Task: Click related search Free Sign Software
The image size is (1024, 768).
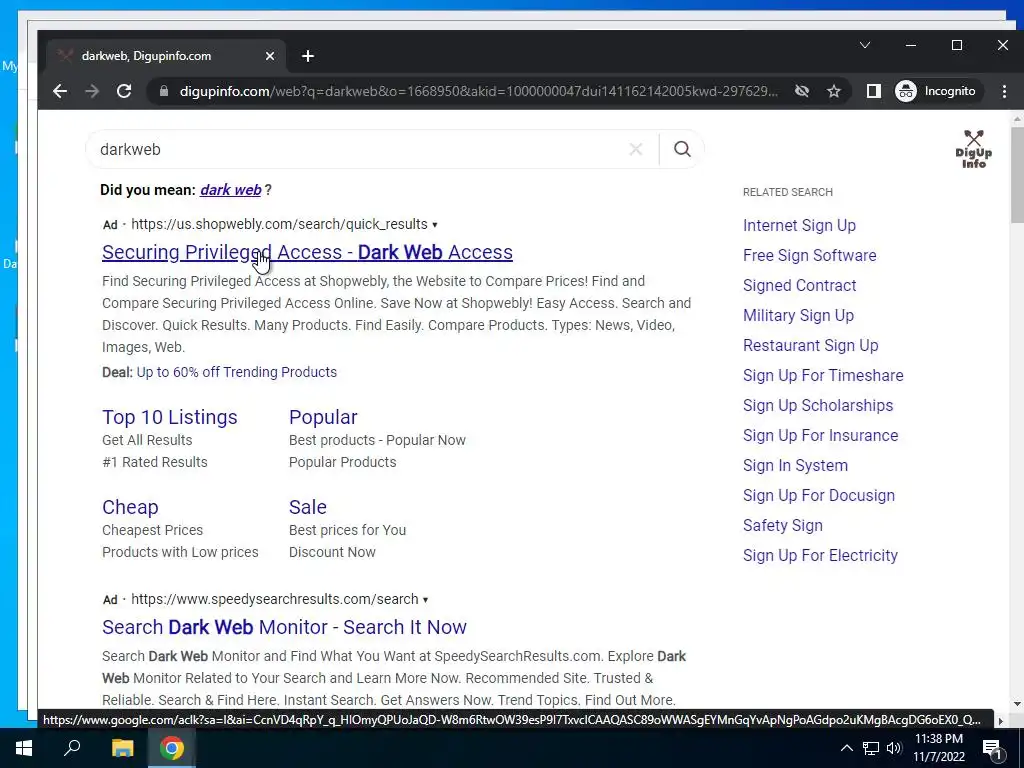Action: (x=810, y=255)
